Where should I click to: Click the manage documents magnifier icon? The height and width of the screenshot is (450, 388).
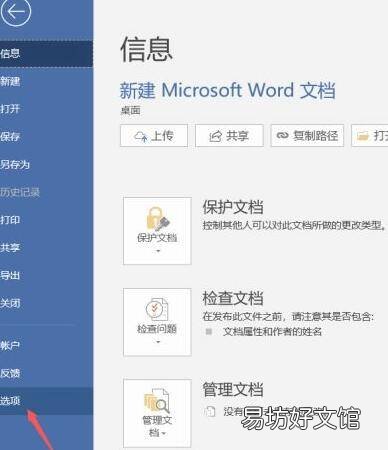(x=157, y=401)
